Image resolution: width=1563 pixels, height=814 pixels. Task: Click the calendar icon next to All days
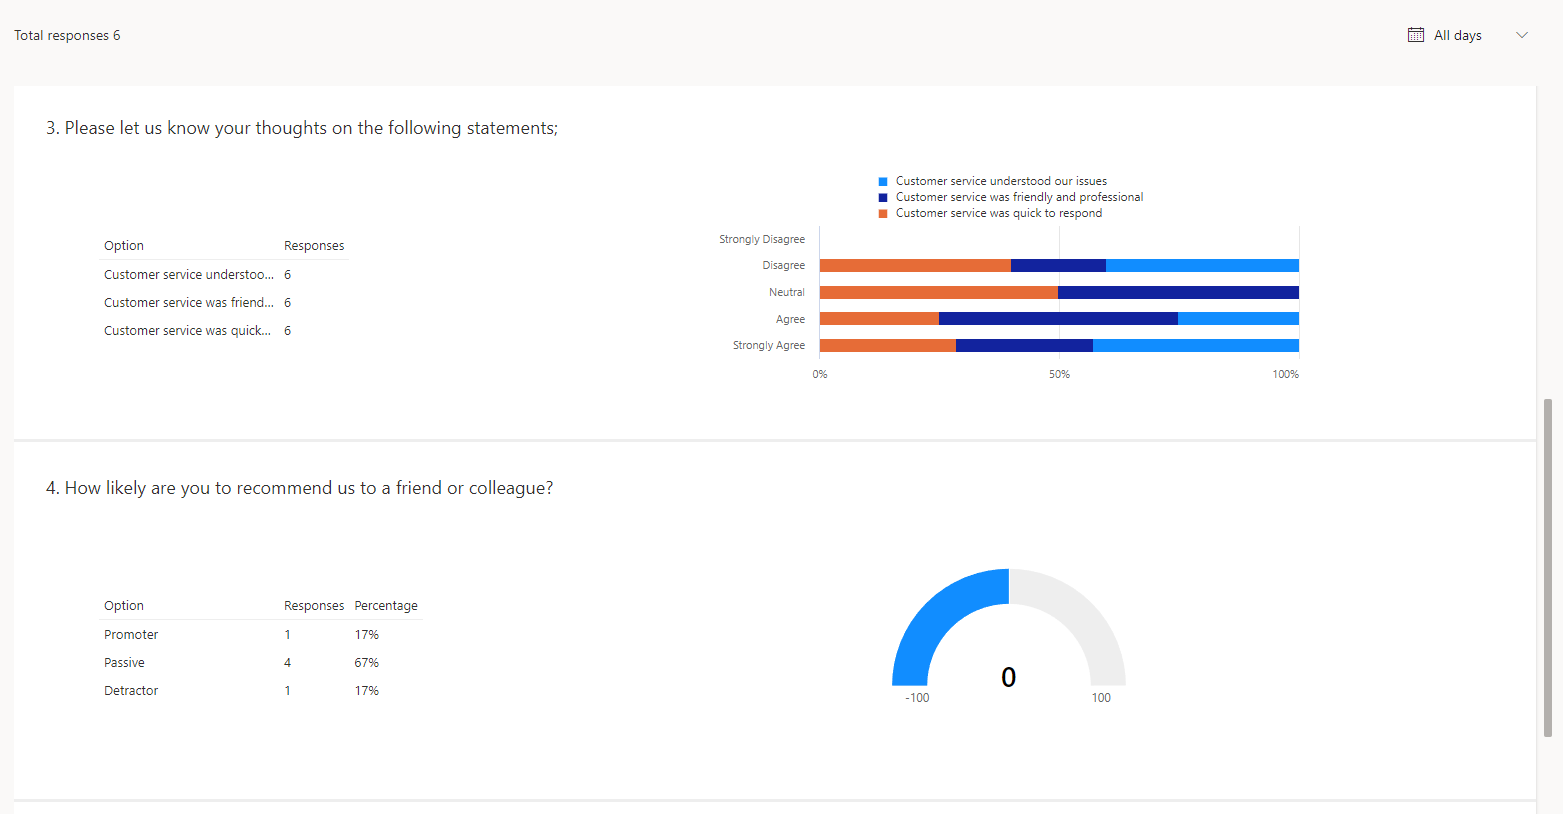pyautogui.click(x=1416, y=35)
